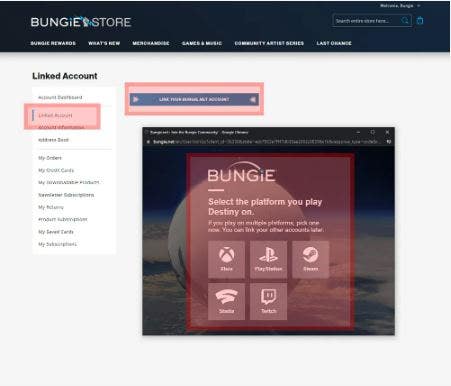Open My Credit Cards
Screen dimensions: 451x386
tap(56, 170)
